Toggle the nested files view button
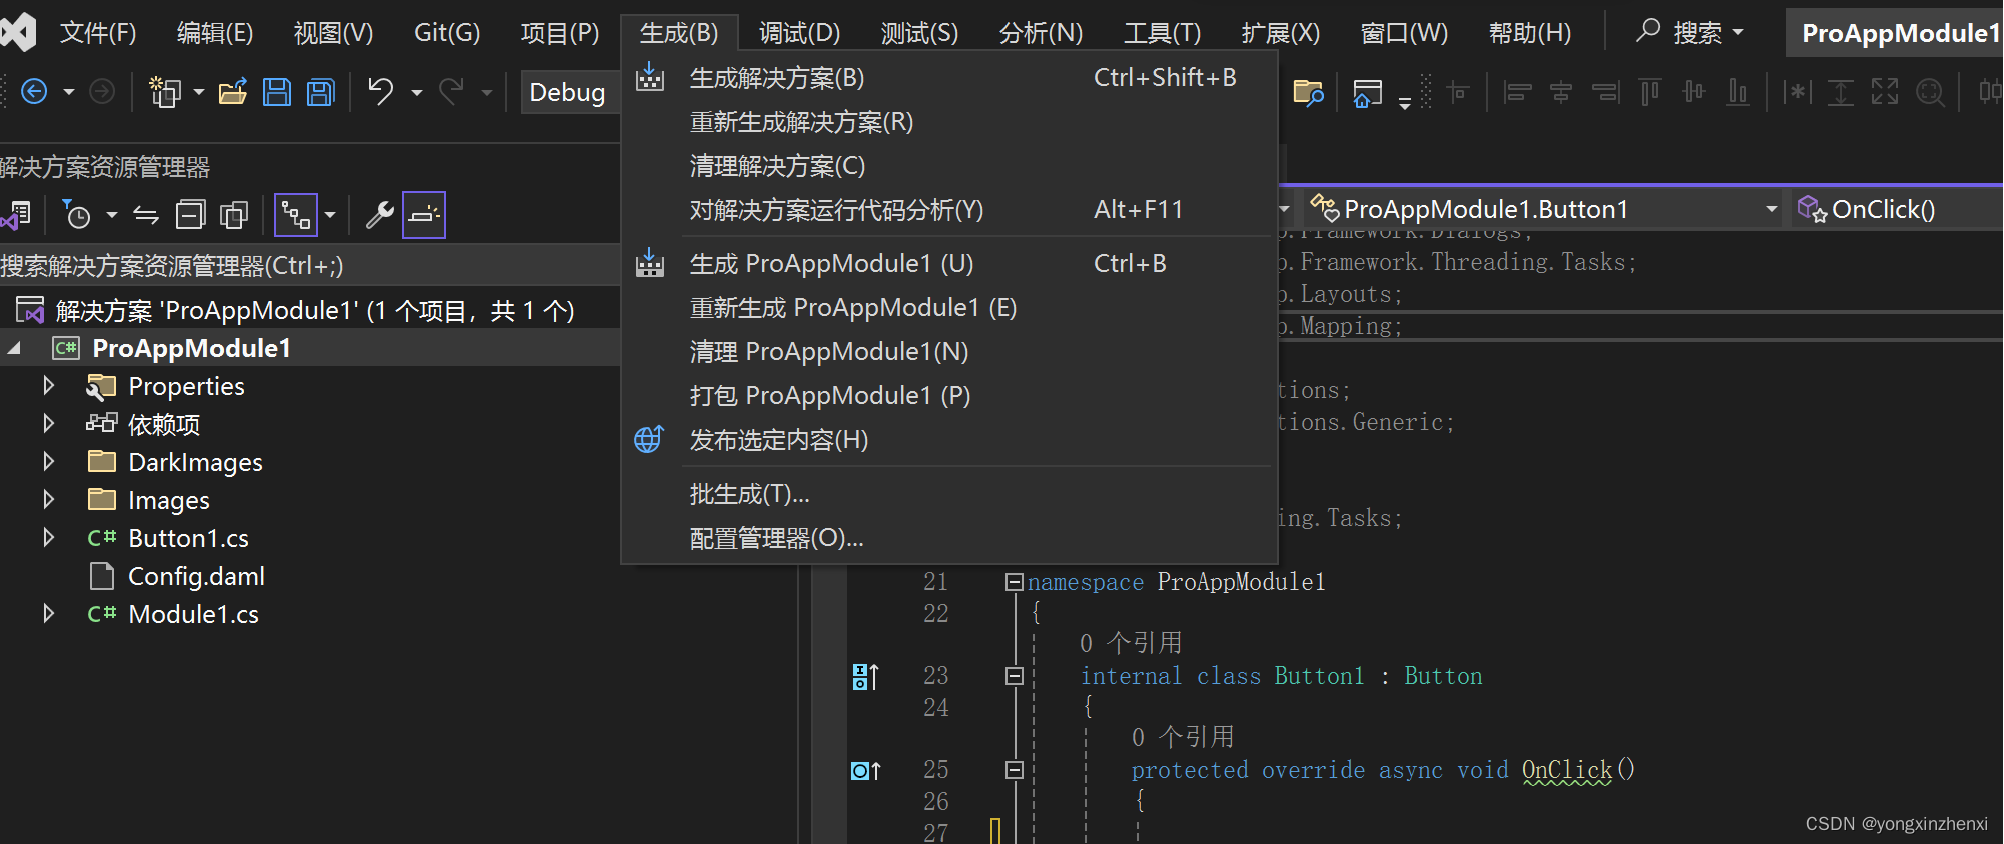Image resolution: width=2004 pixels, height=844 pixels. pos(296,215)
